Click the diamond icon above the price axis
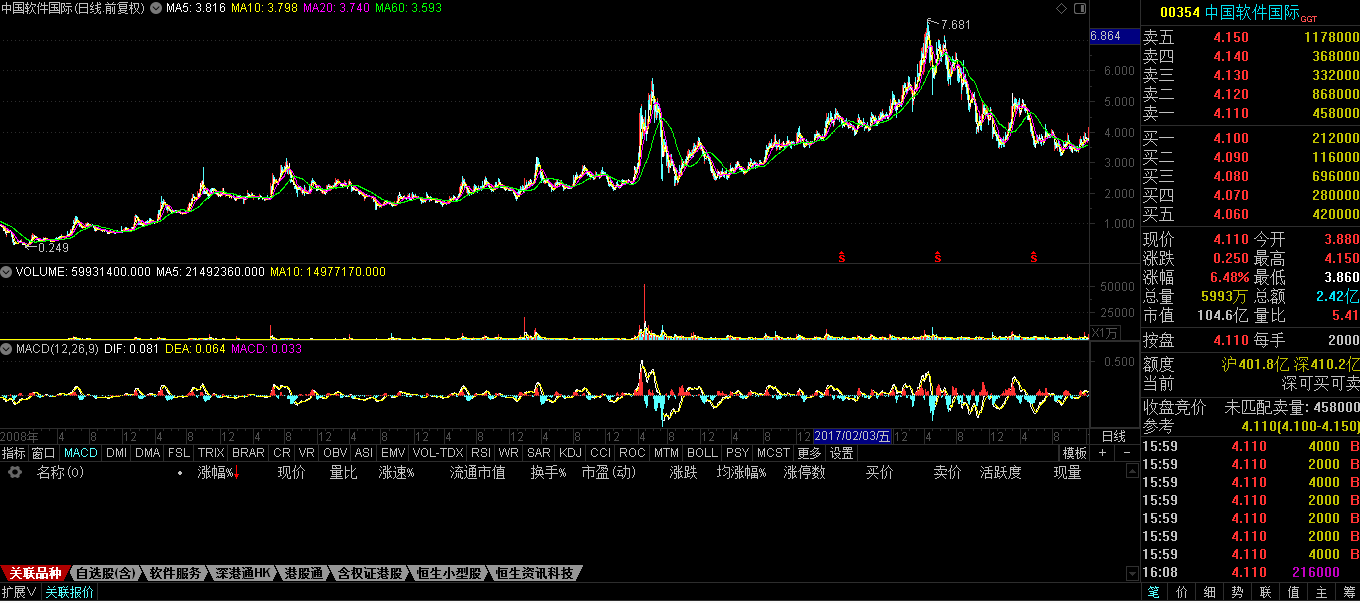This screenshot has width=1360, height=603. (1061, 8)
